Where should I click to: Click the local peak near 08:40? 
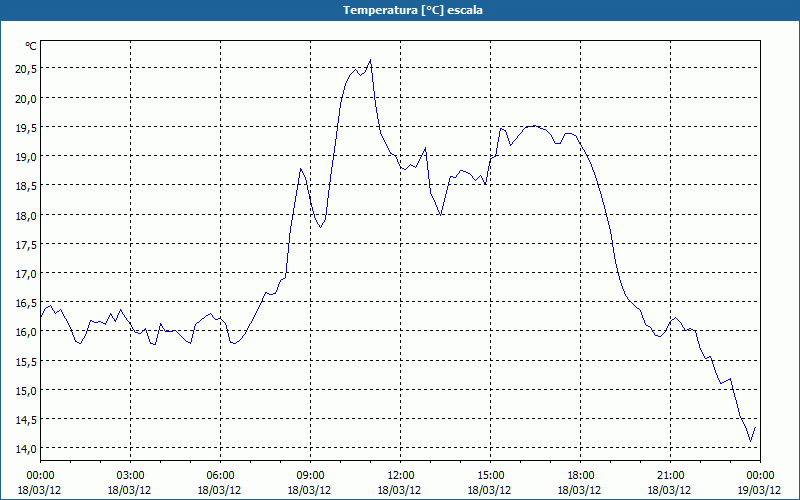(x=301, y=169)
